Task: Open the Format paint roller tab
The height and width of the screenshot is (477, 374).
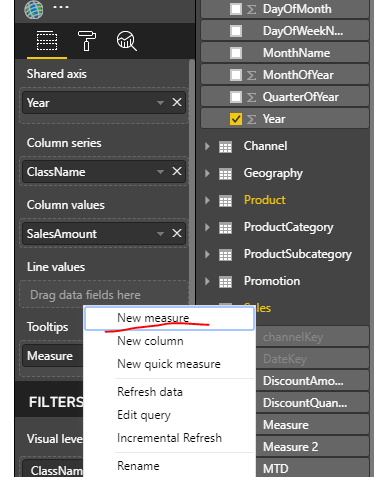Action: 86,41
